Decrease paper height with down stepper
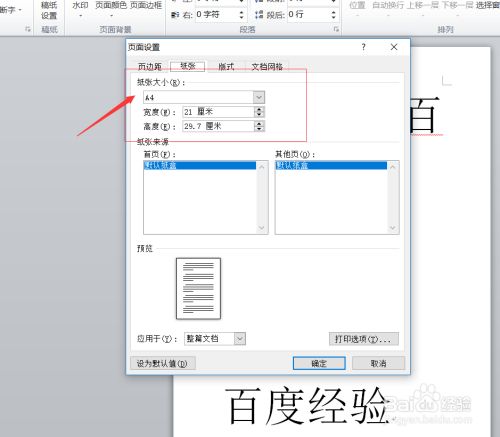 click(259, 129)
